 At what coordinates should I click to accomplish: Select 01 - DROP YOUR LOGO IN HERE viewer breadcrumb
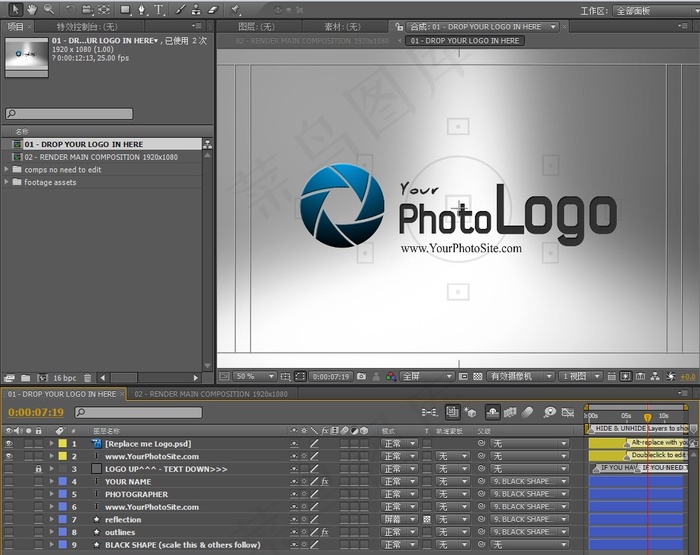(465, 41)
